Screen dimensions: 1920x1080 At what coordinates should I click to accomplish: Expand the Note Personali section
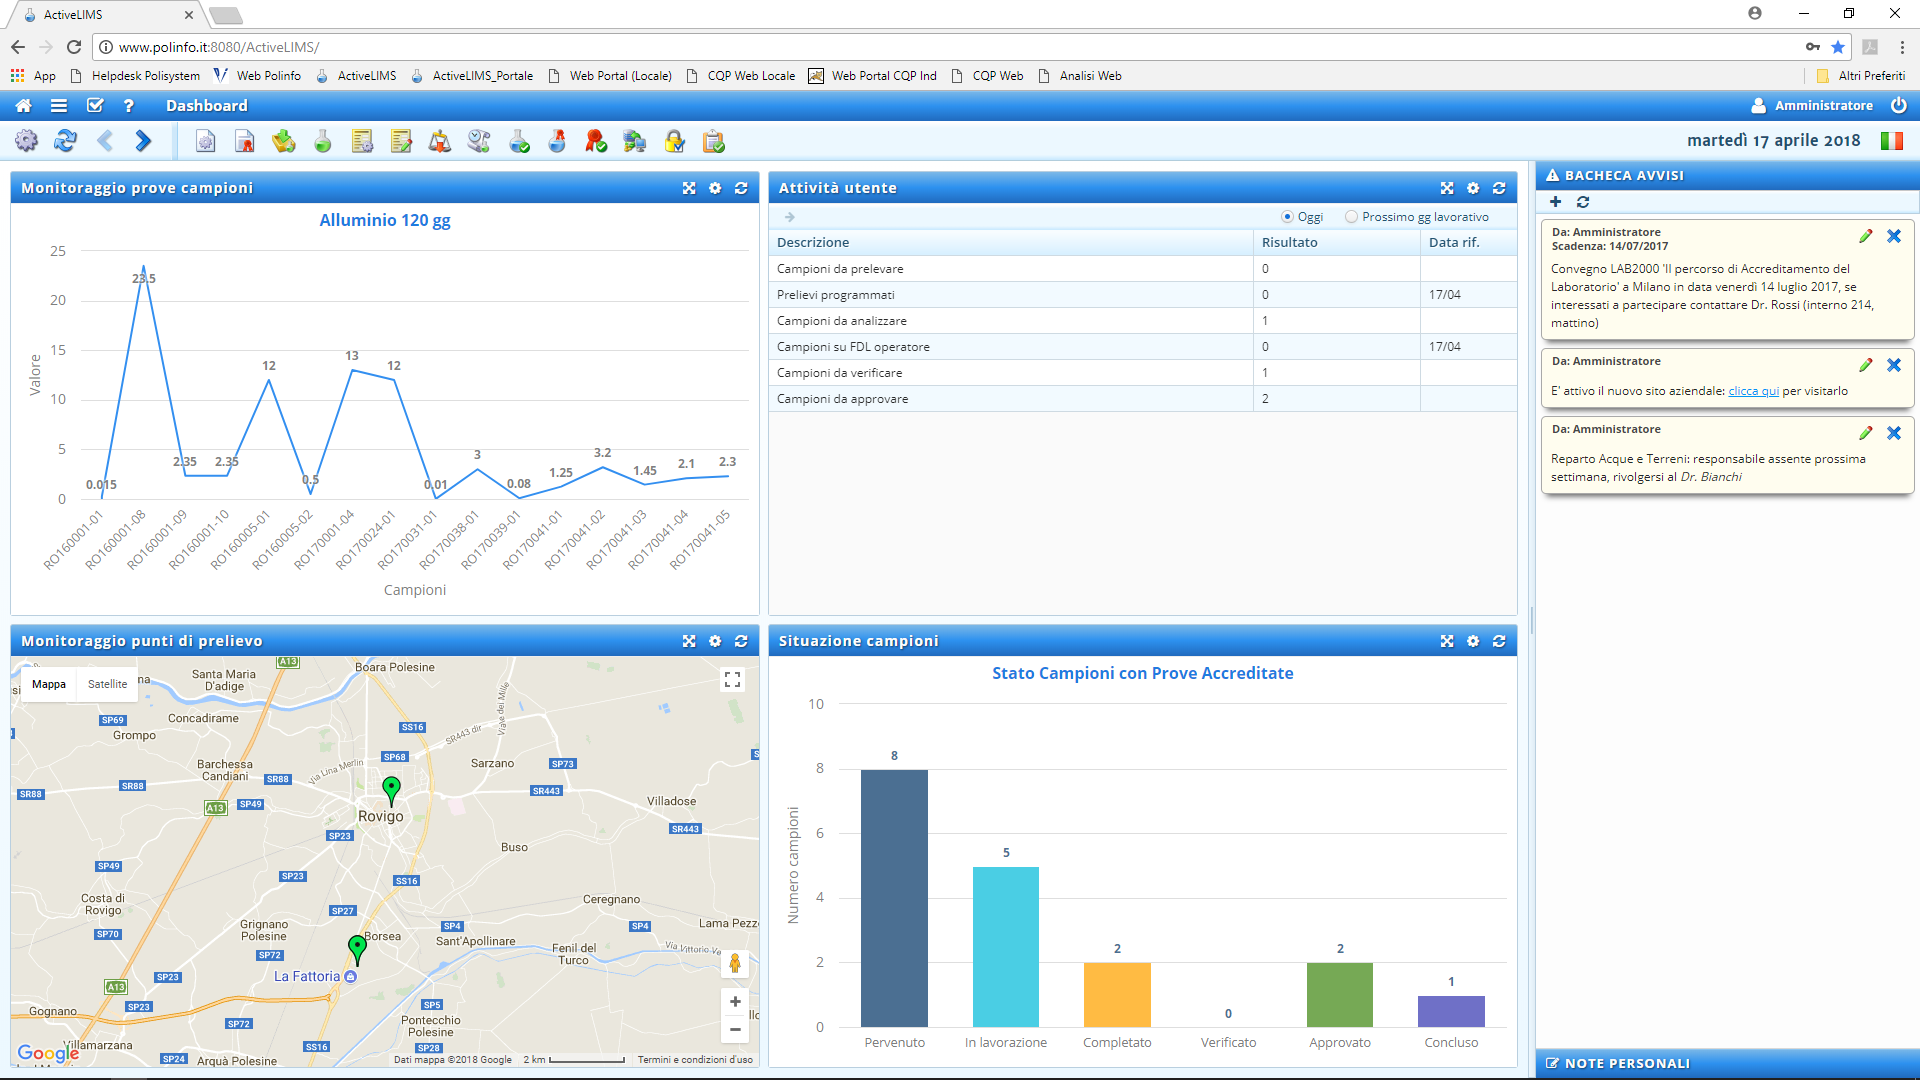[x=1727, y=1063]
